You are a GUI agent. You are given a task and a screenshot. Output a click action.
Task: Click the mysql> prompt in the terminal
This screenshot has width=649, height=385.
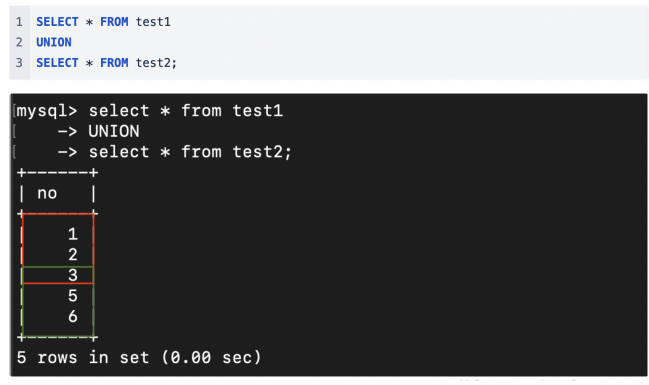click(x=47, y=111)
